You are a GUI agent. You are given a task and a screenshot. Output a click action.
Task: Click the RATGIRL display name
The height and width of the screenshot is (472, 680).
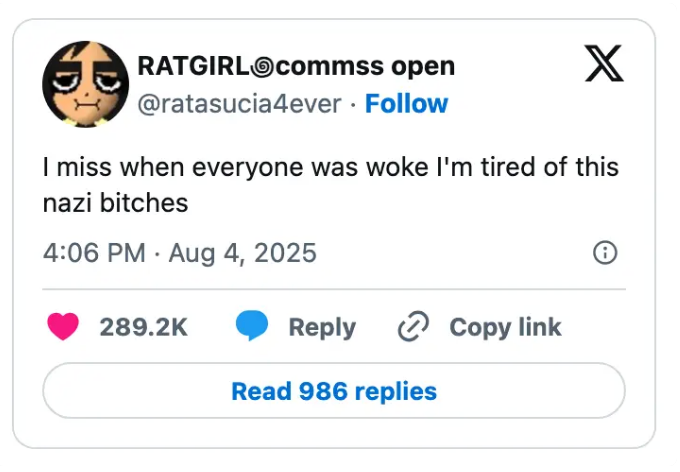coord(192,67)
